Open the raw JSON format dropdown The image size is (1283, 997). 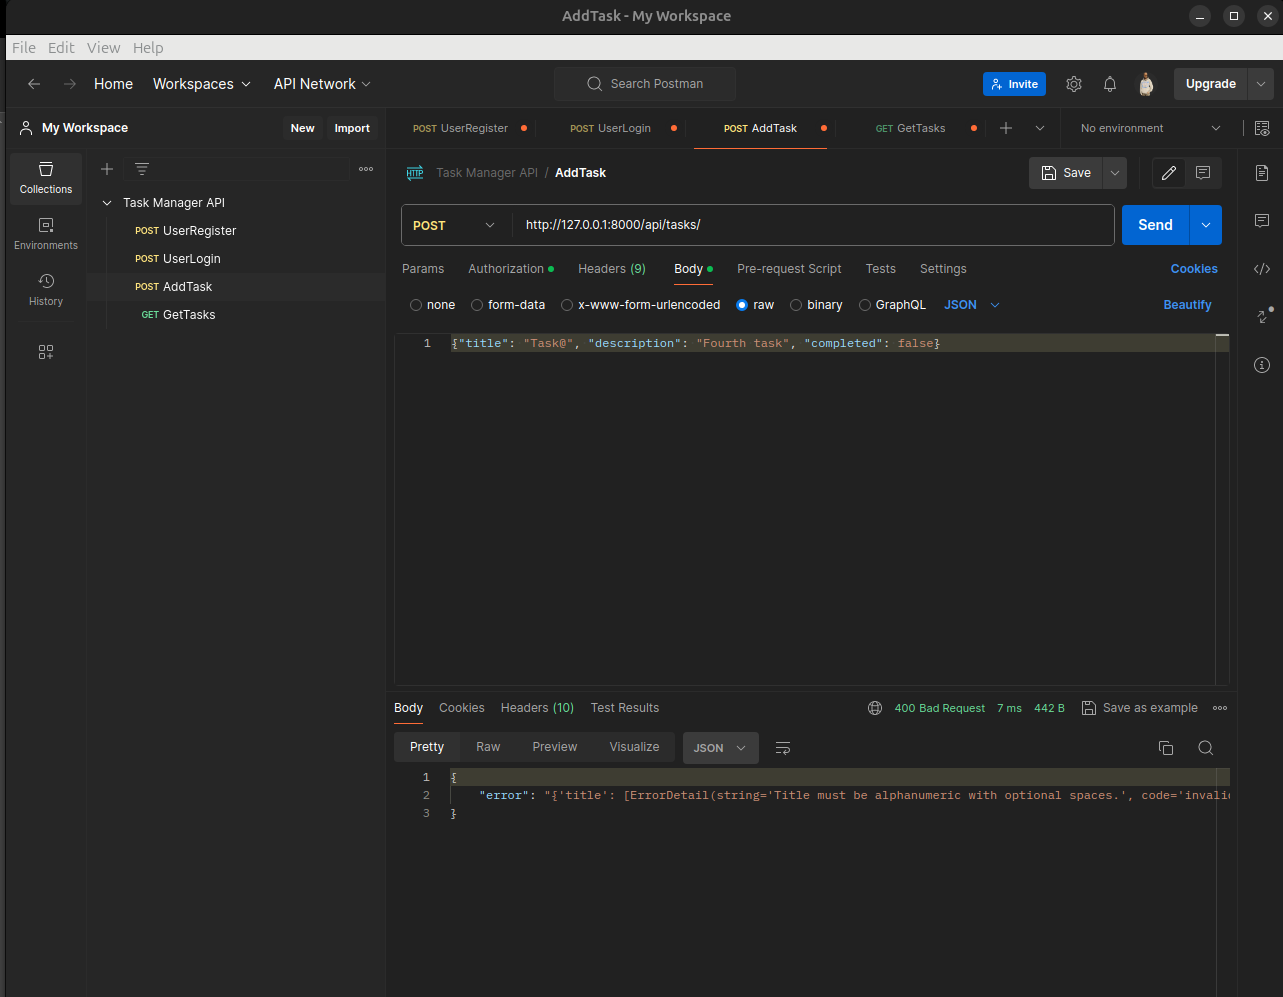coord(972,305)
